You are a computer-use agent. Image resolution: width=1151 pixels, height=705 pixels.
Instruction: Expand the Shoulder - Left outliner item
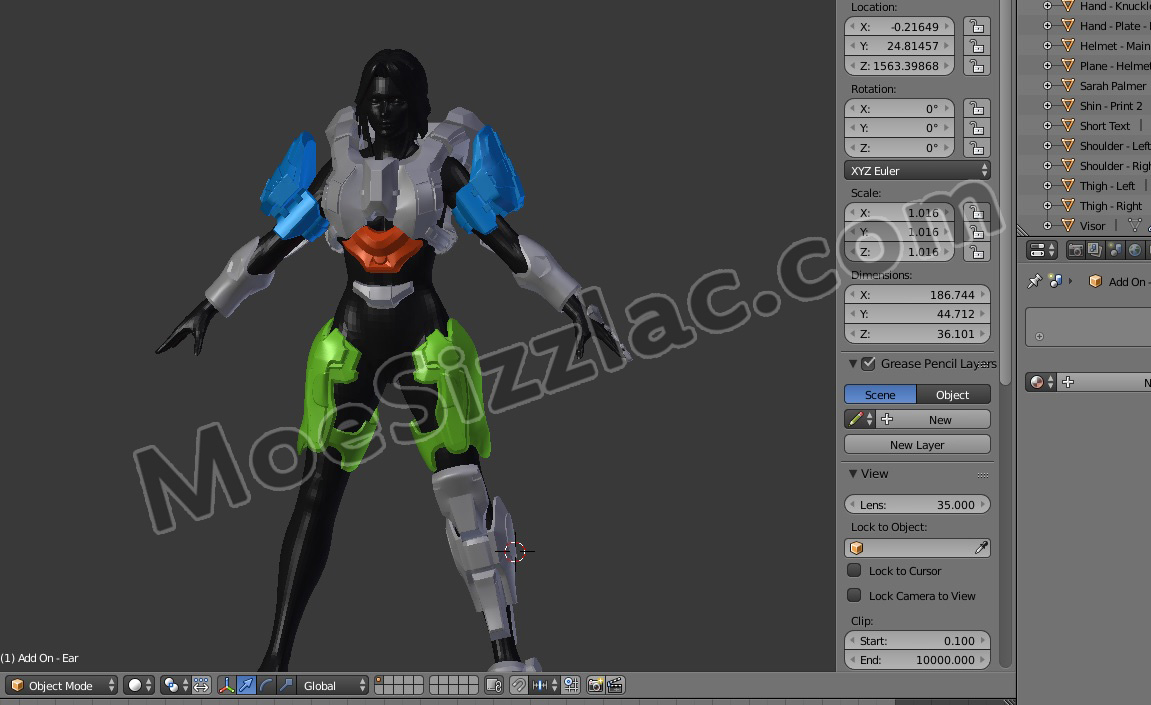click(1047, 145)
